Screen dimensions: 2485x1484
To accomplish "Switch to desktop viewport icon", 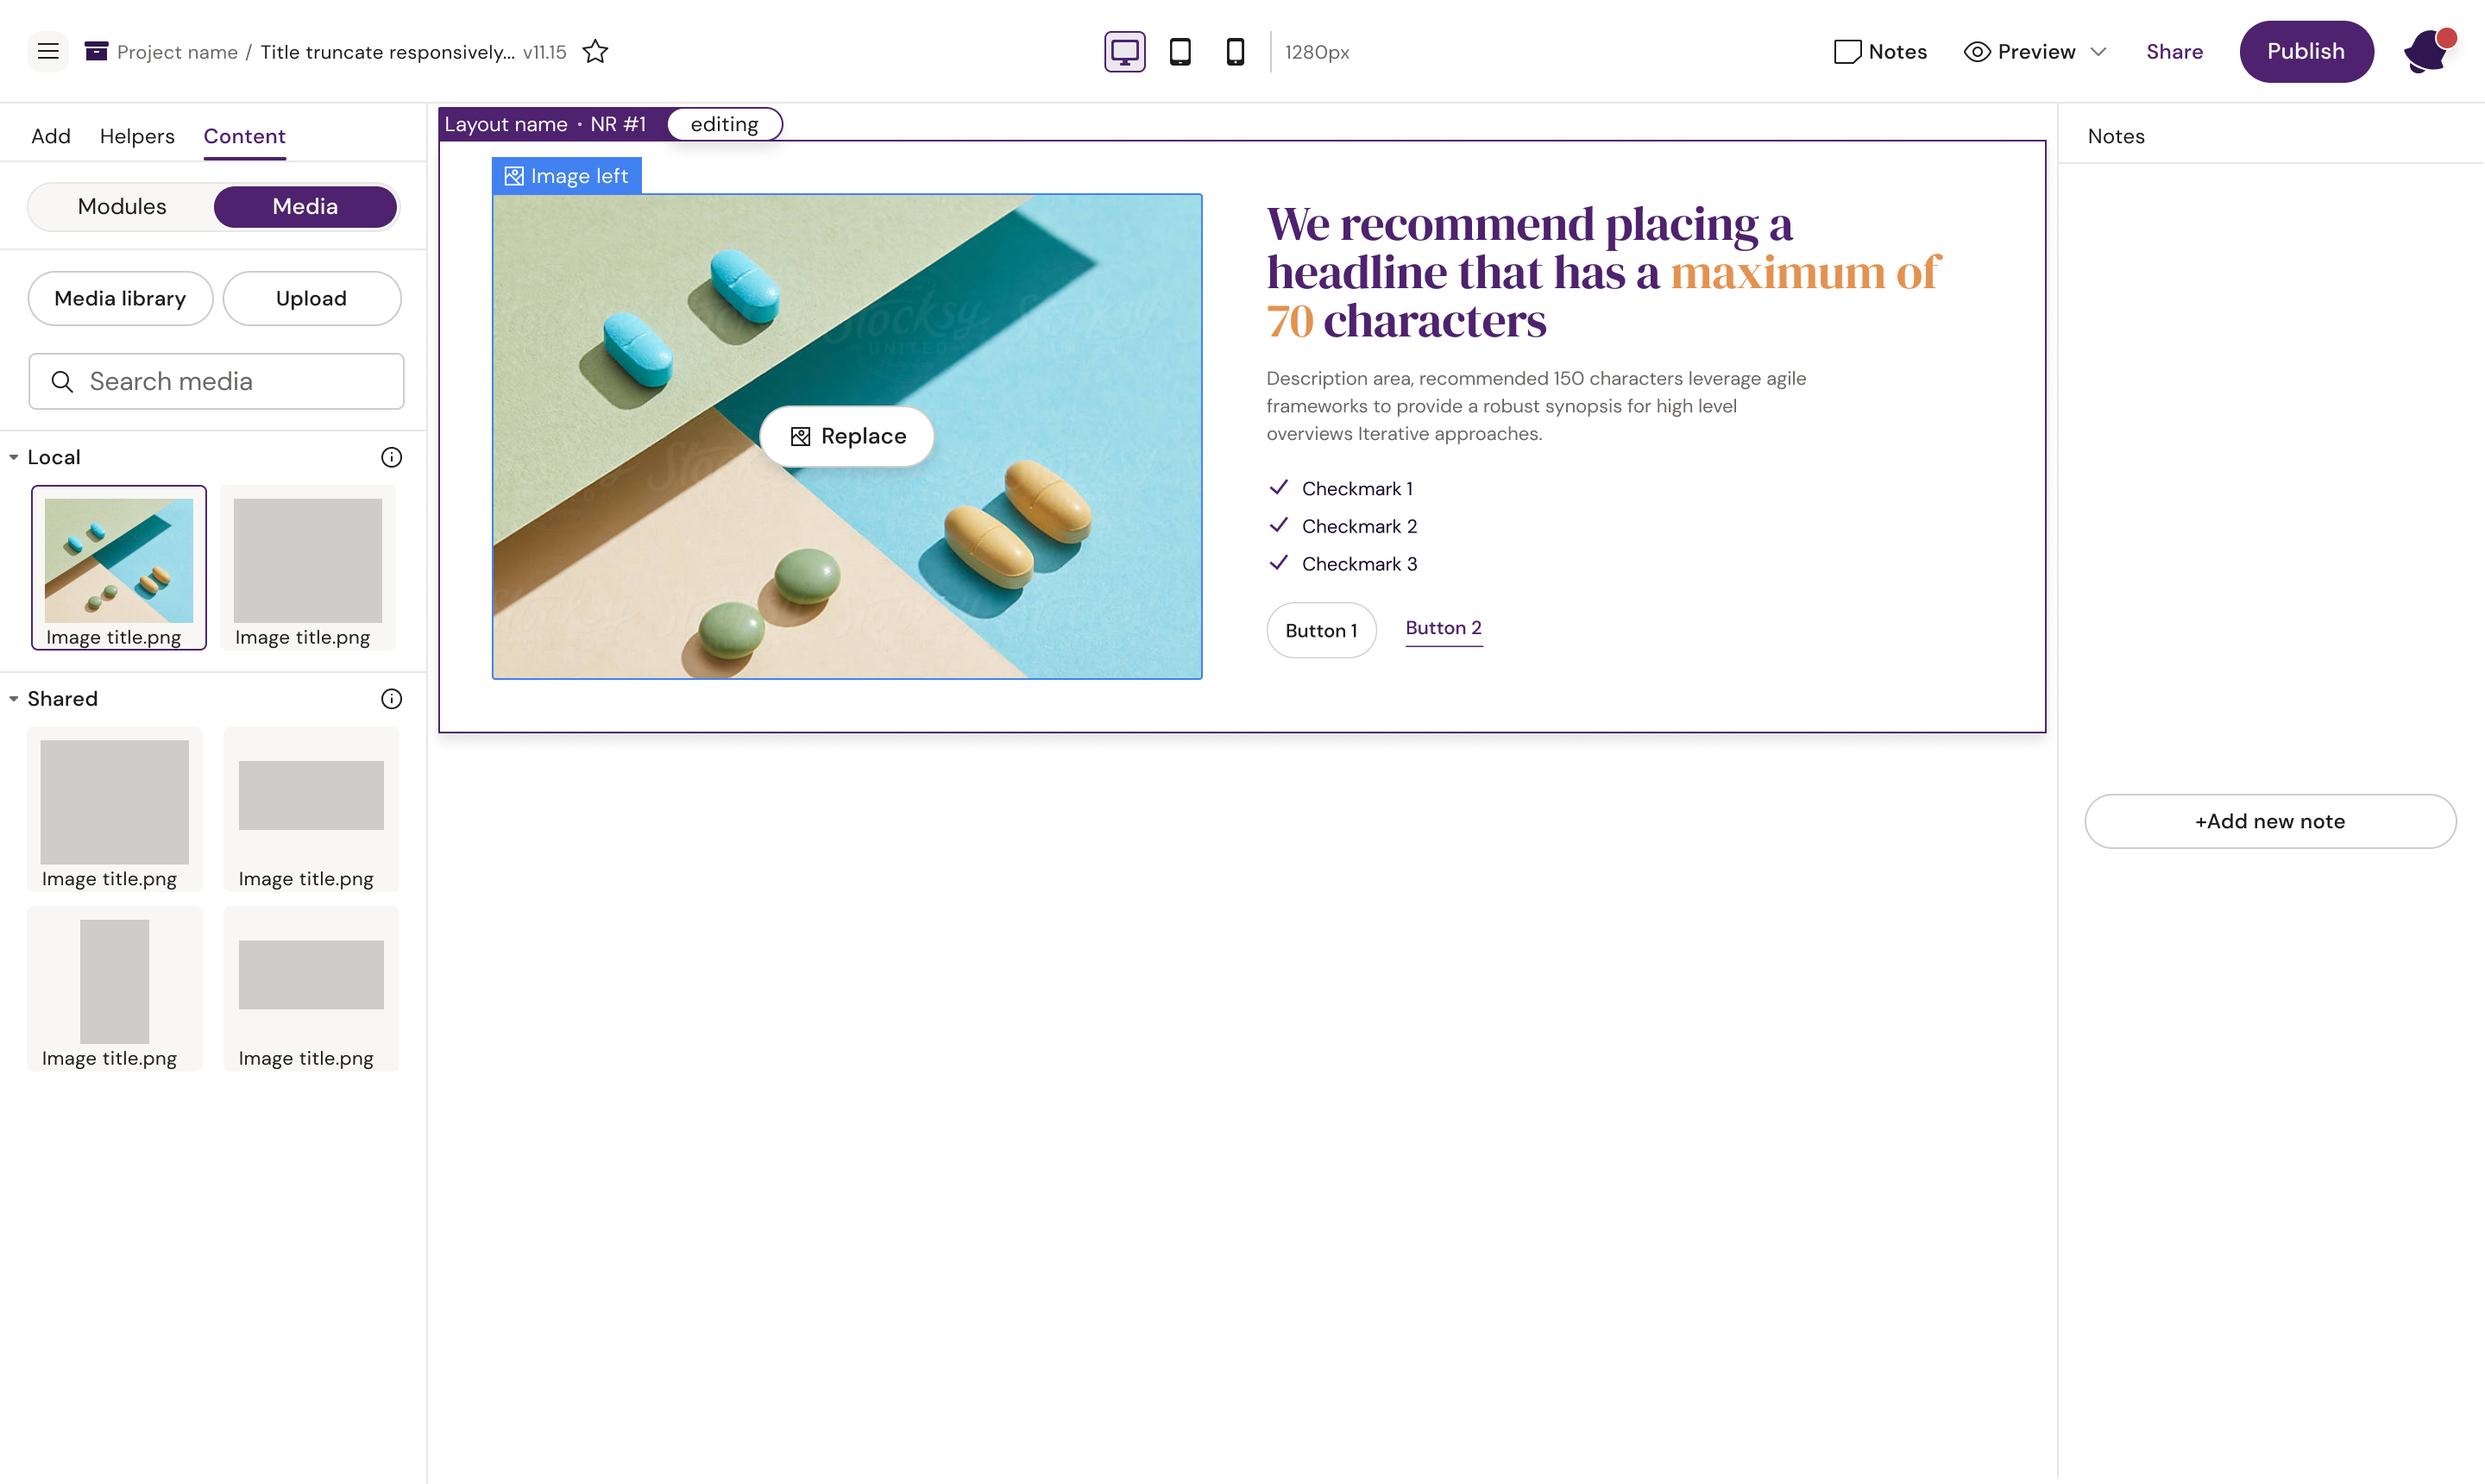I will click(x=1124, y=51).
